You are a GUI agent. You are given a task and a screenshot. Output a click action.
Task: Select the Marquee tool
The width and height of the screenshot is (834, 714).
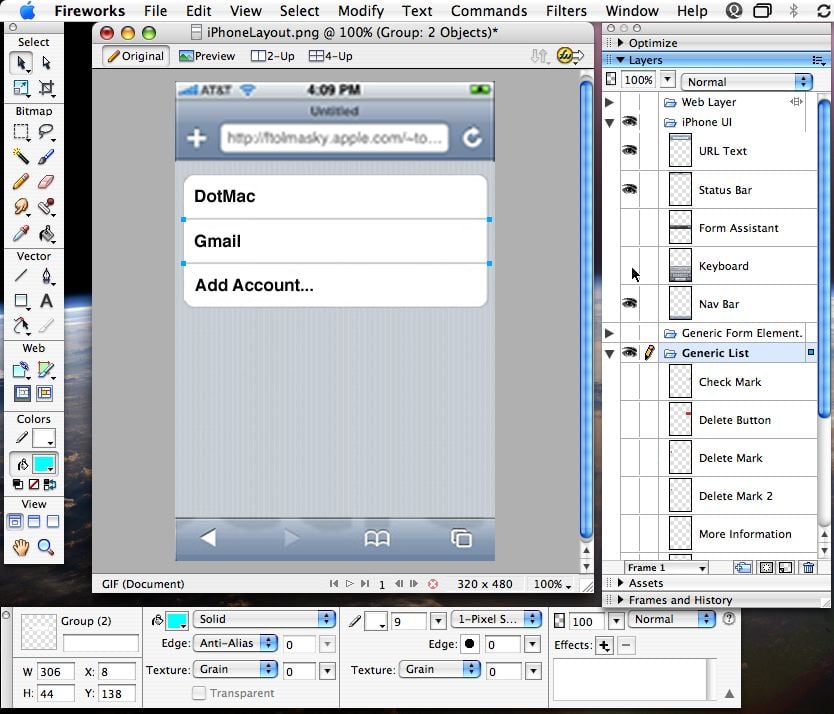click(x=21, y=131)
